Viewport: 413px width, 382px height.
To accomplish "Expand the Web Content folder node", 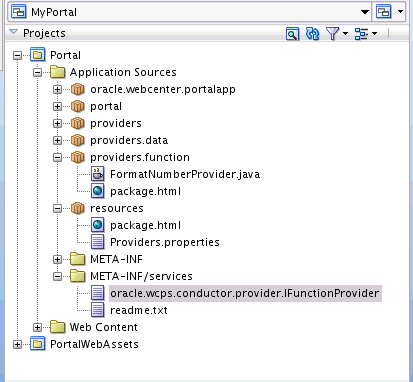I will pyautogui.click(x=37, y=327).
